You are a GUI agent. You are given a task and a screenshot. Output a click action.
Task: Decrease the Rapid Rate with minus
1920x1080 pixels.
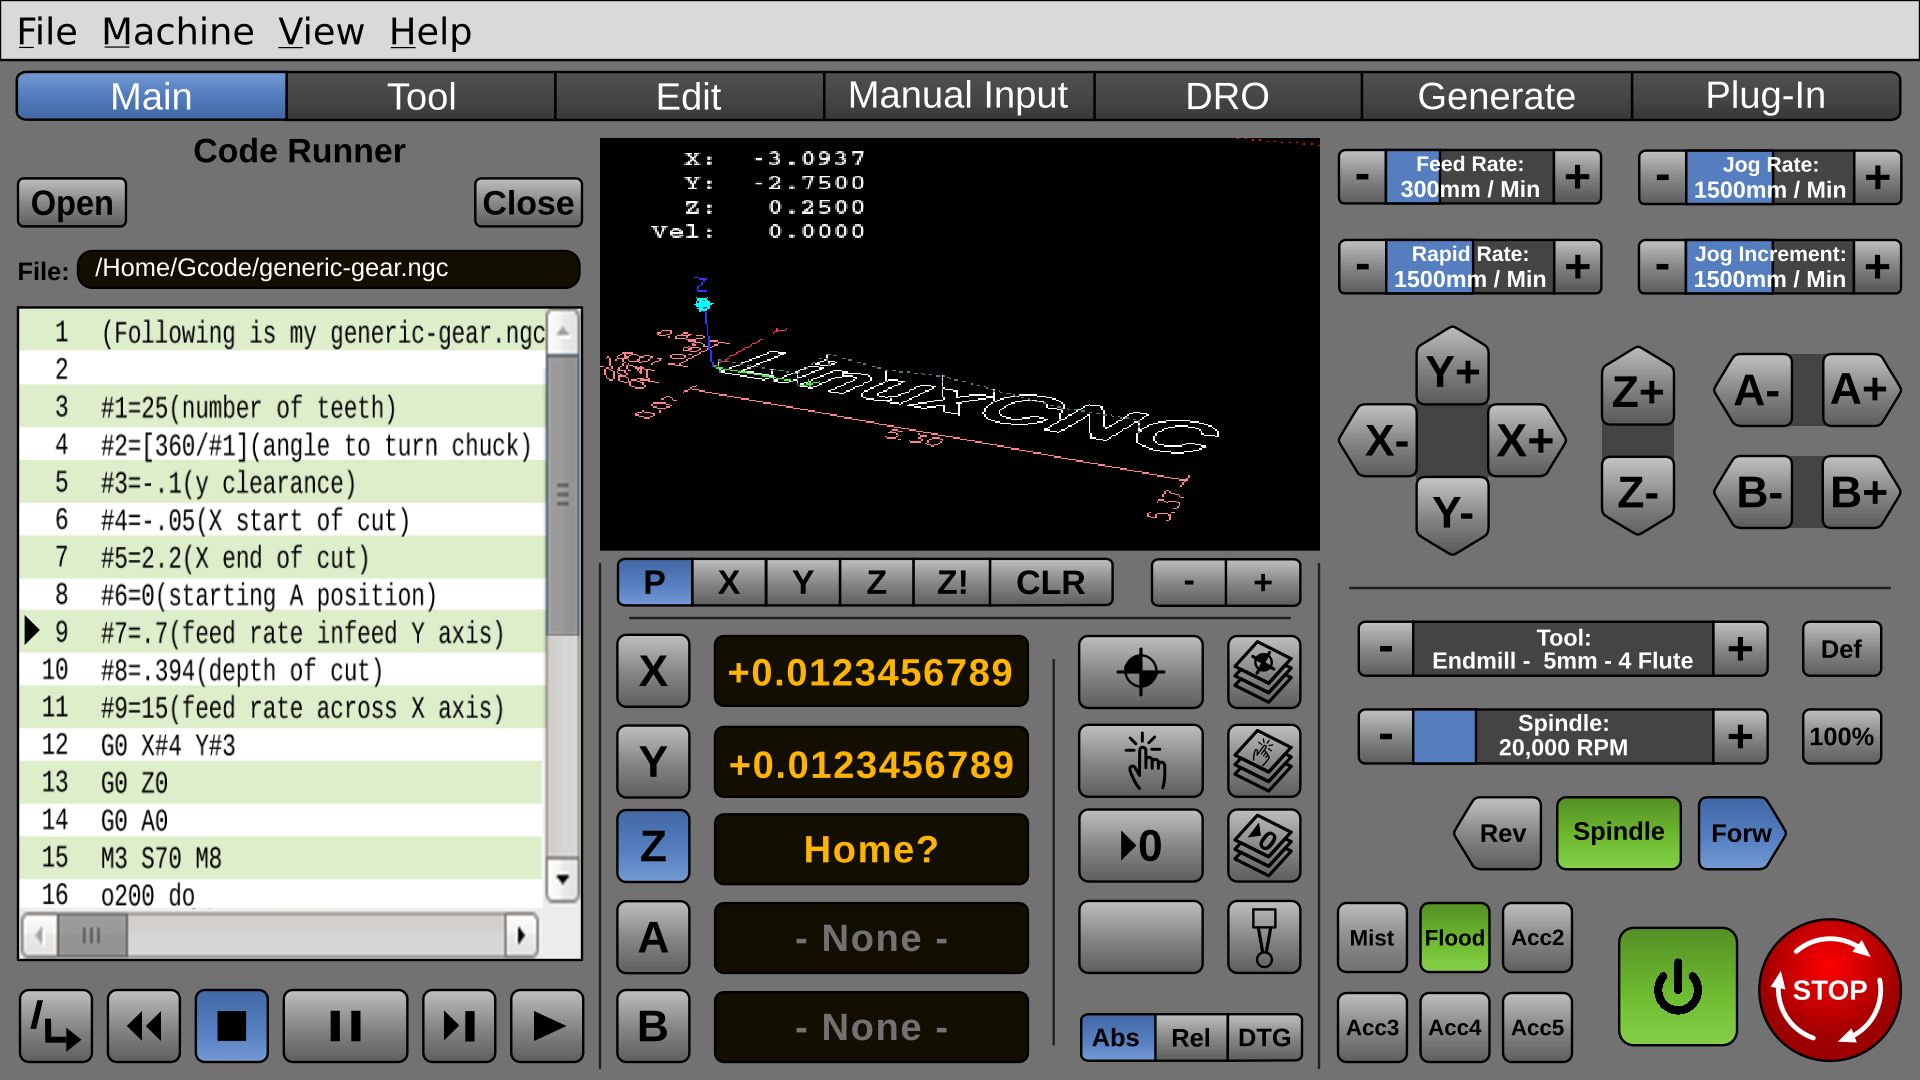[x=1362, y=267]
